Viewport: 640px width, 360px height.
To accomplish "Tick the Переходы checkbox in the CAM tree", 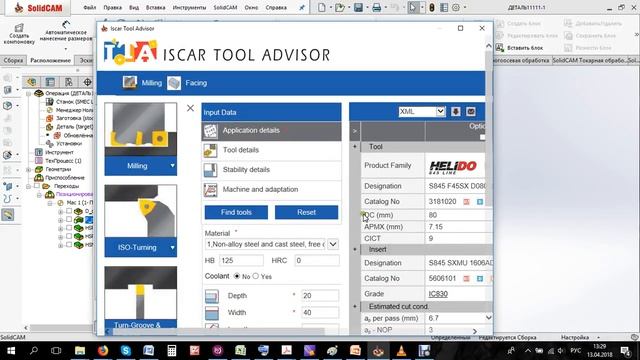I will pos(37,186).
